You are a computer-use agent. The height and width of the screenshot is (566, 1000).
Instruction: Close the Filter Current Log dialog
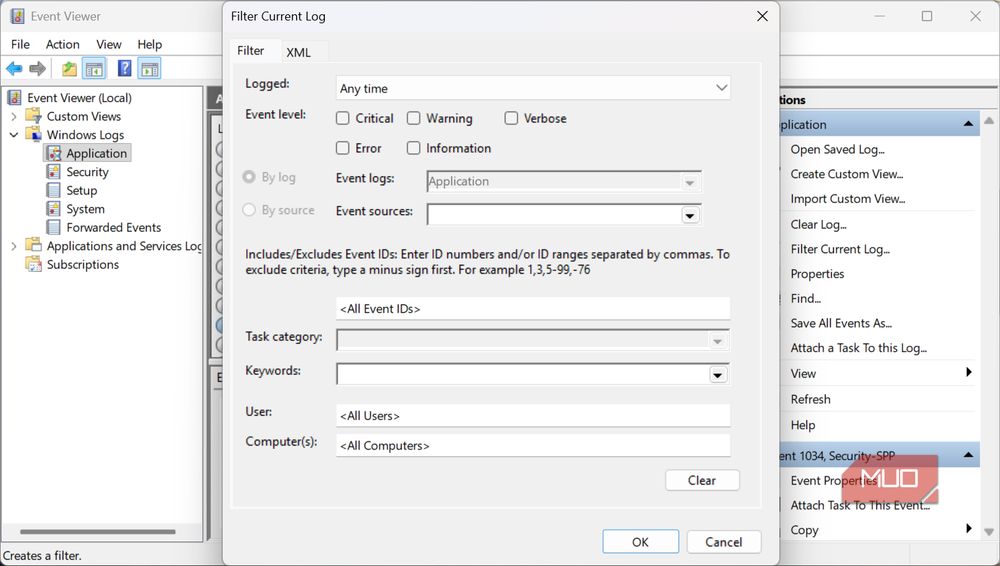[x=762, y=16]
